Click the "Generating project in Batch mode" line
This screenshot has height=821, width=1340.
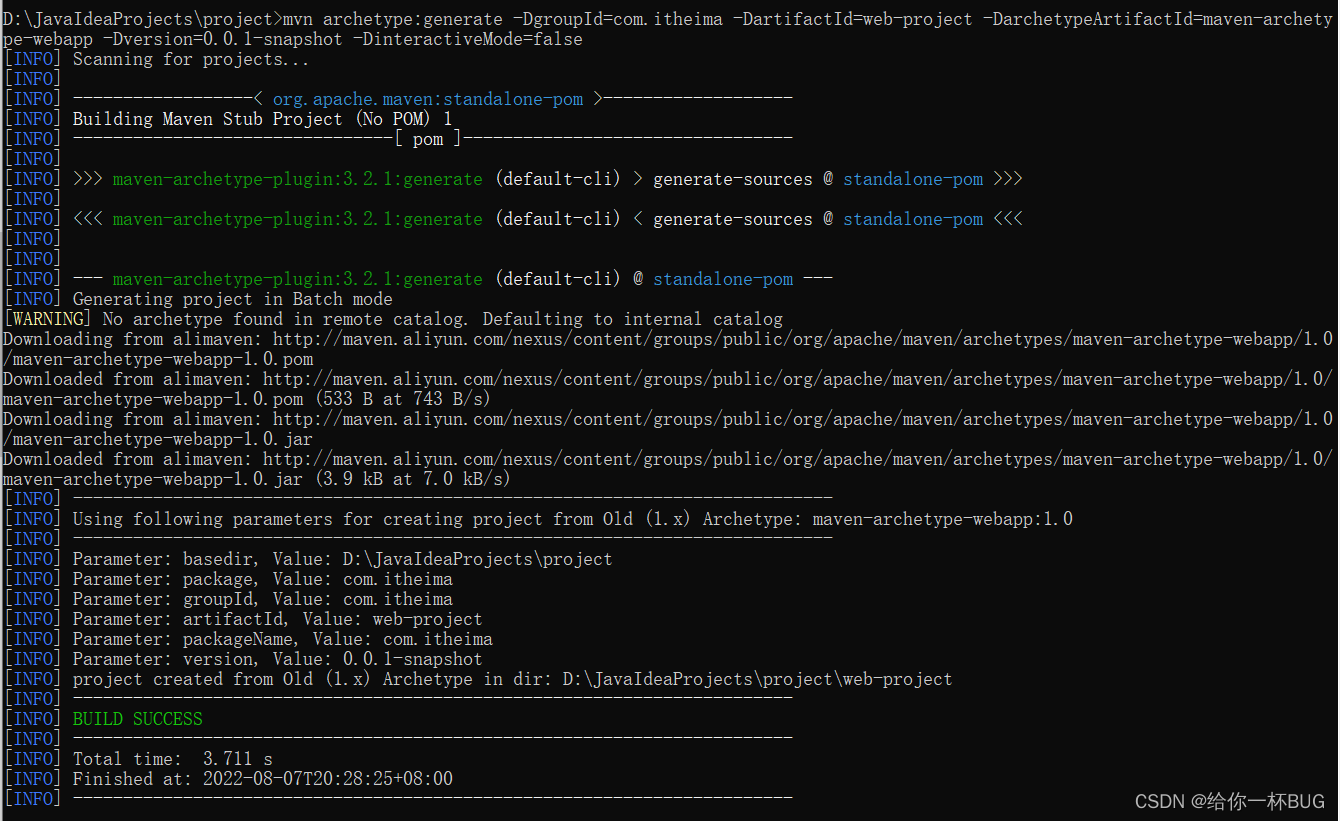click(198, 299)
